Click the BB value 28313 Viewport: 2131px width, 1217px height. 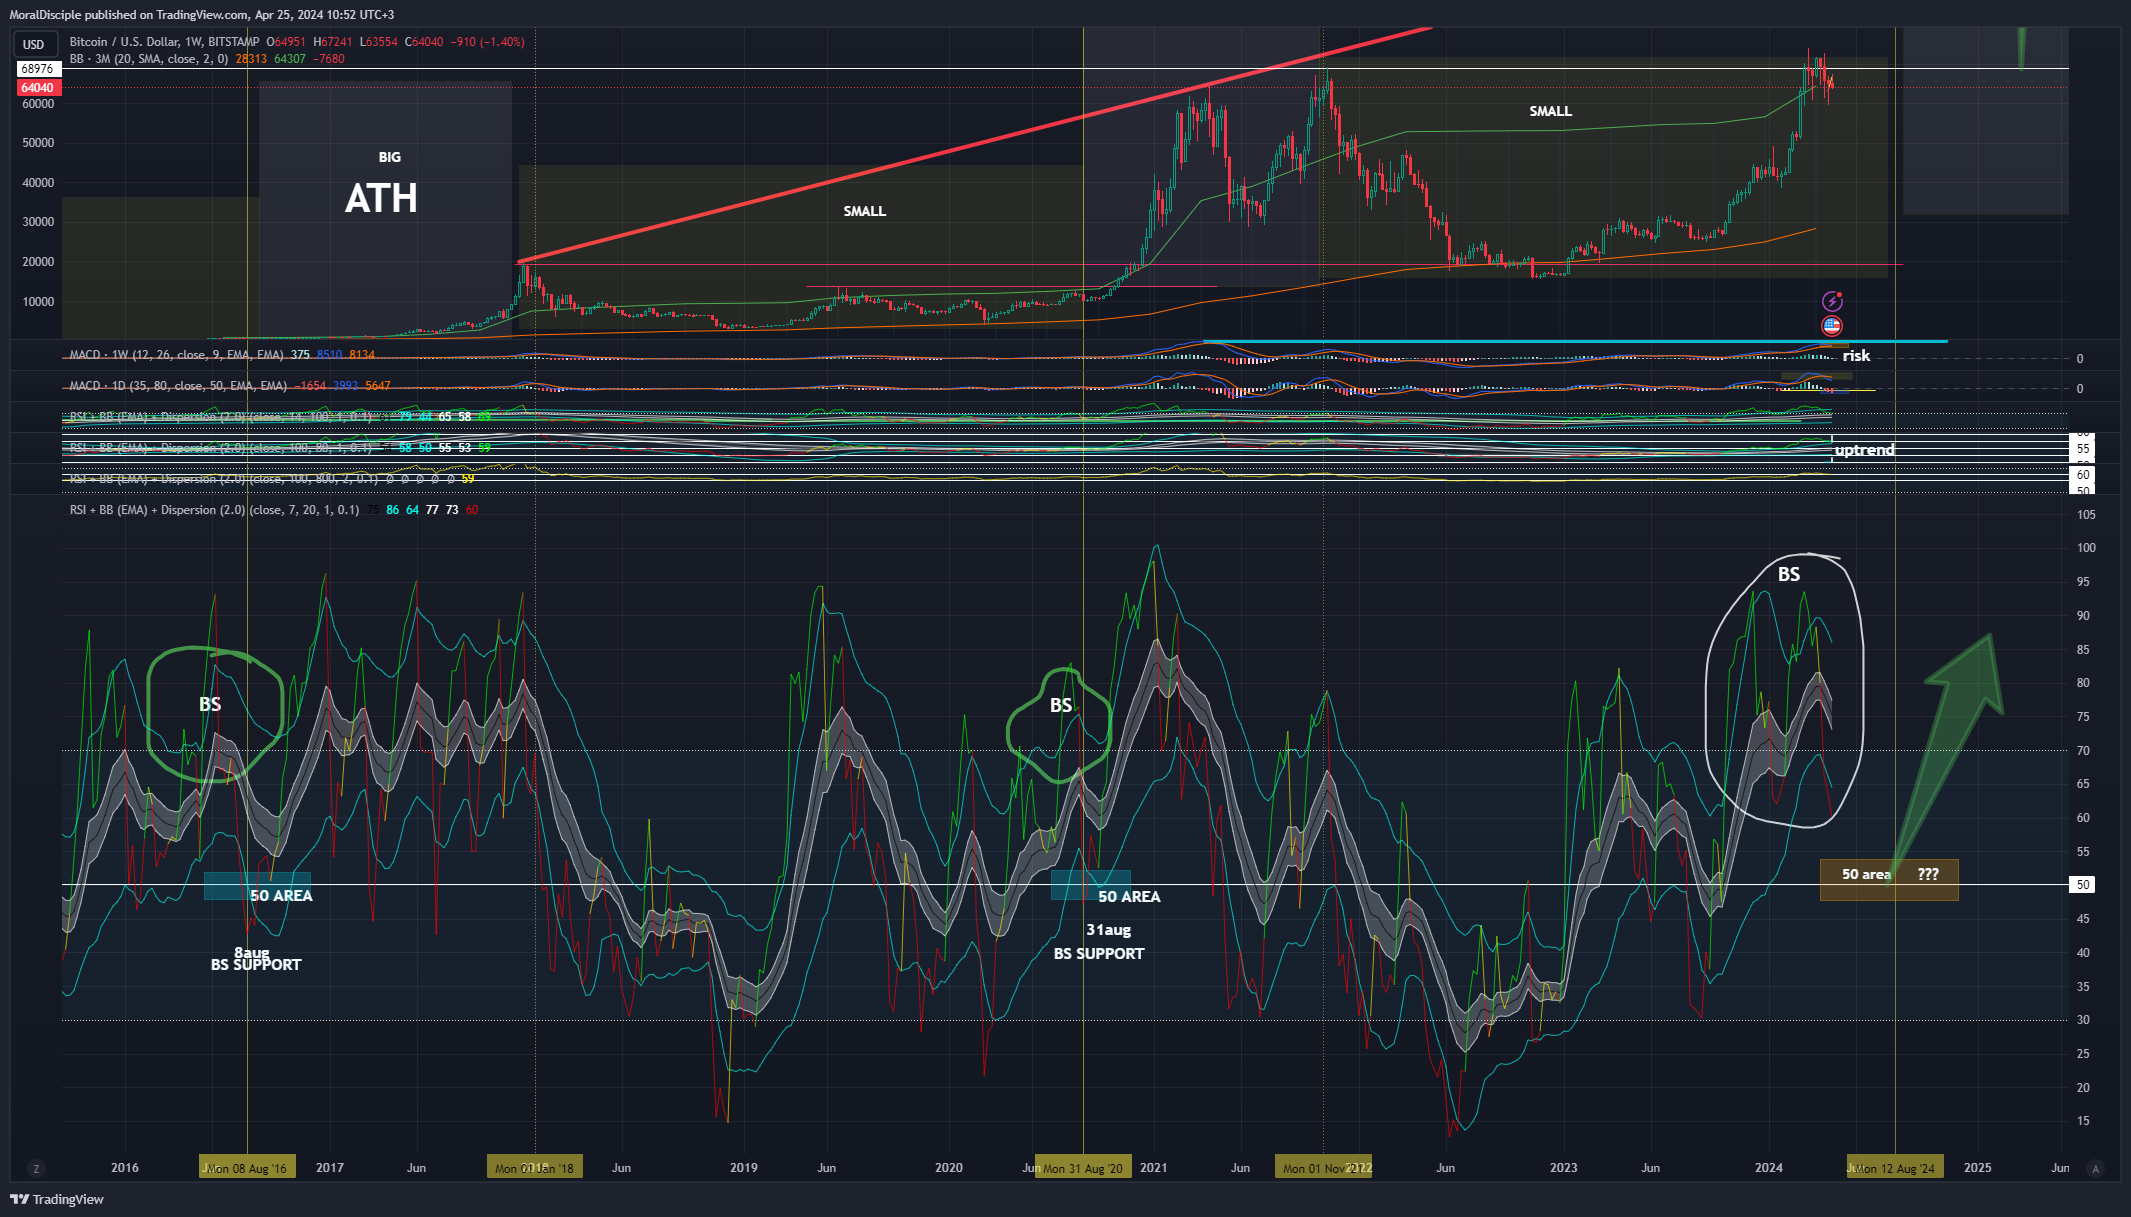point(251,59)
